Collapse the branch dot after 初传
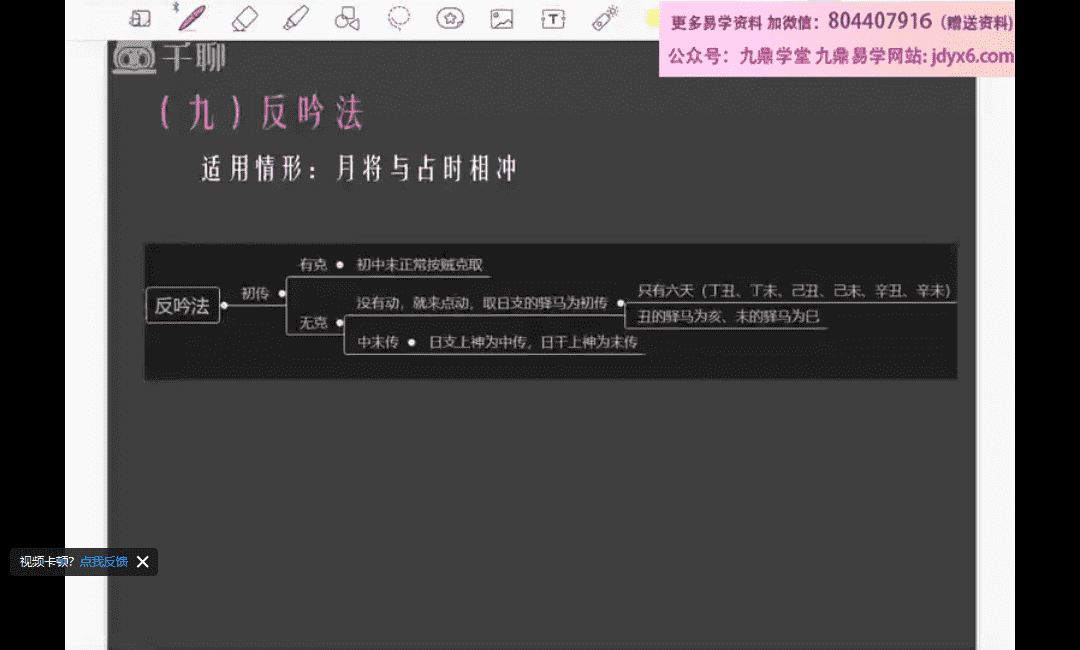This screenshot has width=1080, height=650. [x=282, y=294]
